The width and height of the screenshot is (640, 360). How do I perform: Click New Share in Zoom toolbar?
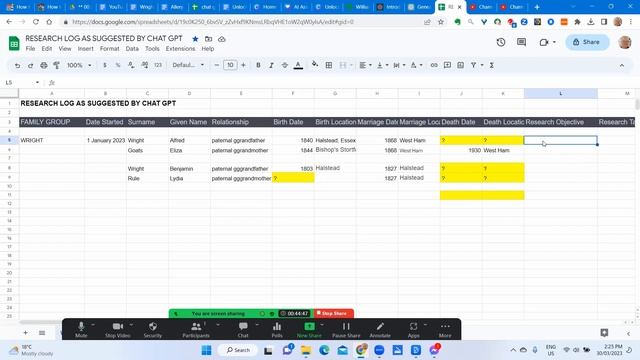(x=309, y=329)
